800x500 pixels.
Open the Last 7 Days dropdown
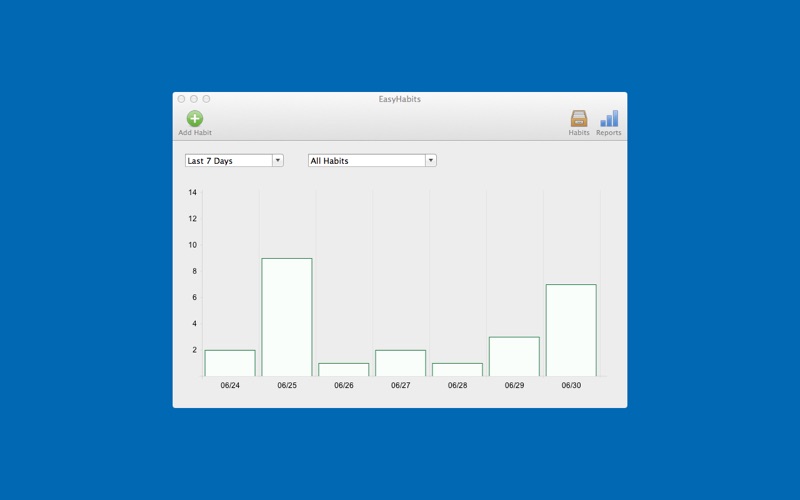tap(234, 161)
